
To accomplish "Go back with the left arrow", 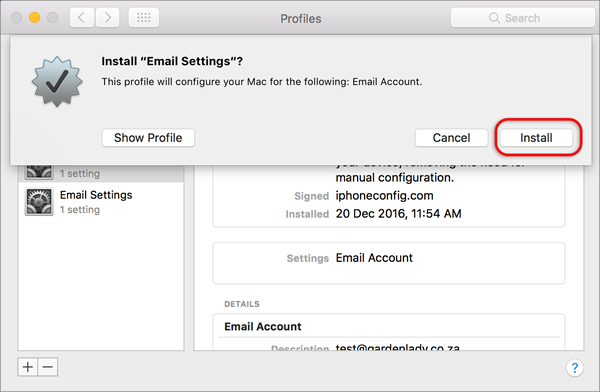I will coord(82,18).
